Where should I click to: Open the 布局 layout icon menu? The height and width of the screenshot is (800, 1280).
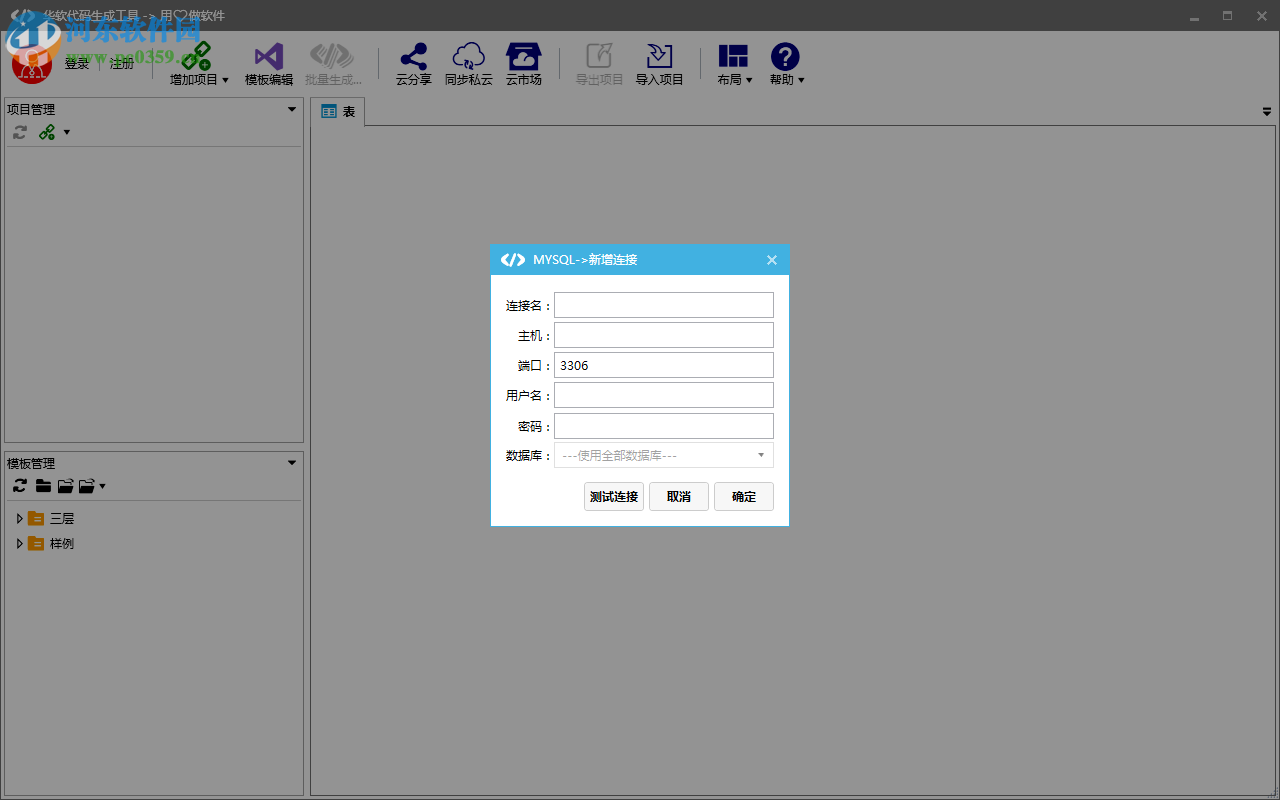click(733, 57)
